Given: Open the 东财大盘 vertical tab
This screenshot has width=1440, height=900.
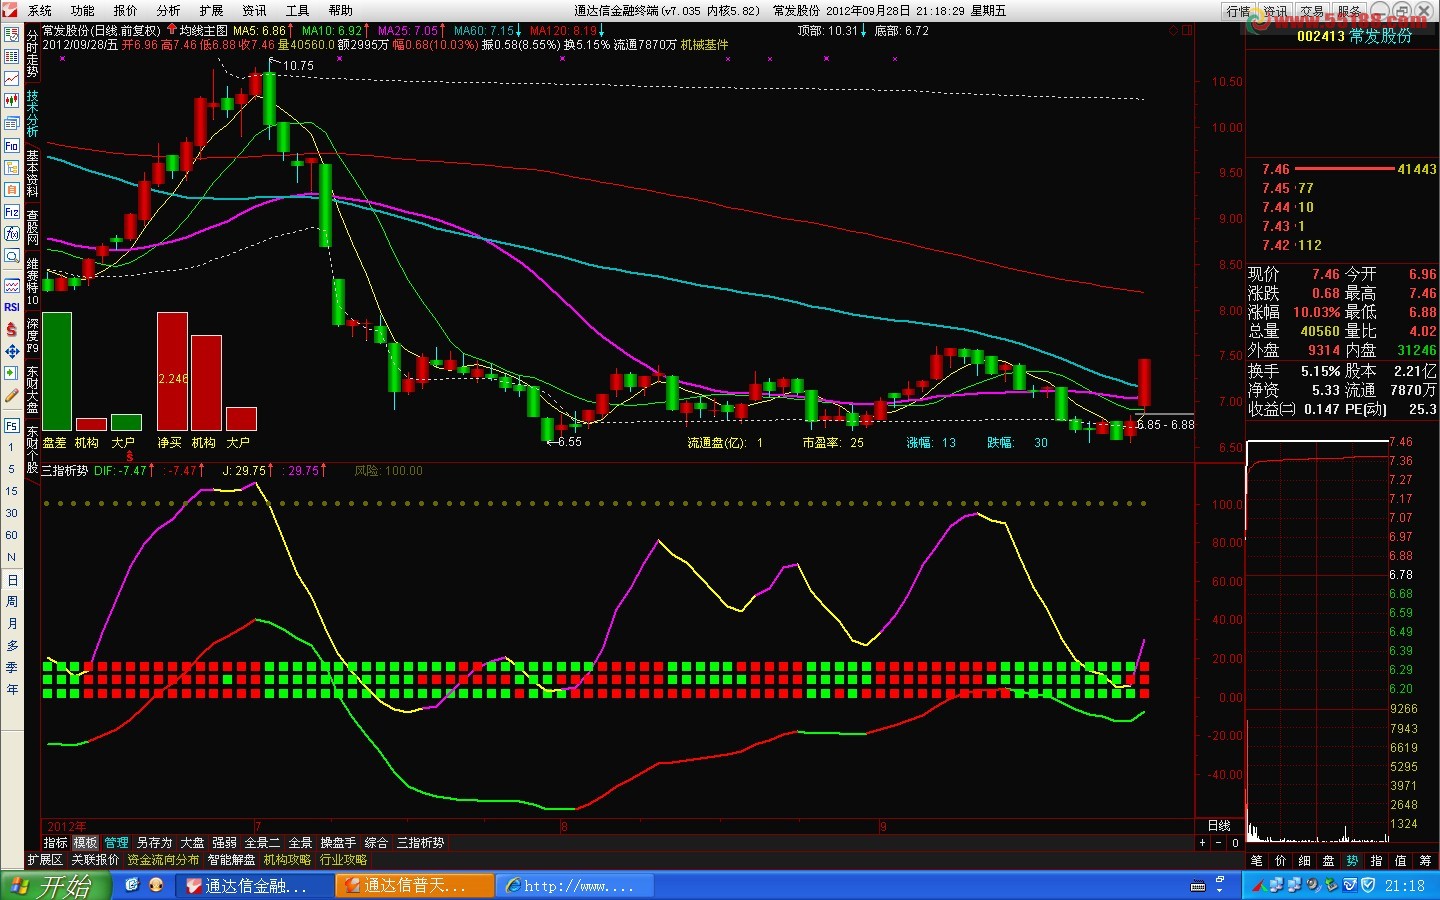Looking at the screenshot, I should (32, 390).
